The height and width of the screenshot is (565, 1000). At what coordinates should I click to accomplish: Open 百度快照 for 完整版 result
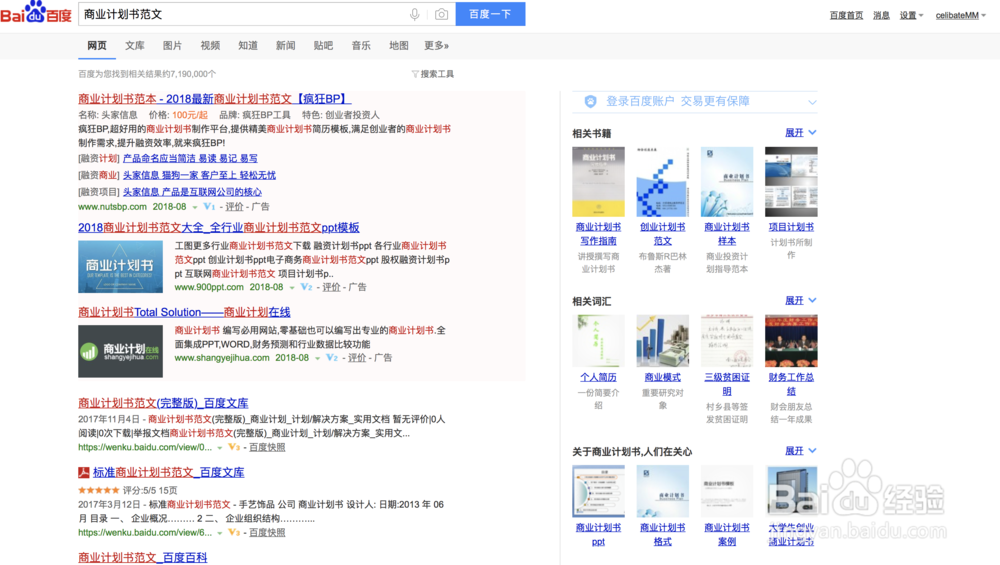click(267, 447)
